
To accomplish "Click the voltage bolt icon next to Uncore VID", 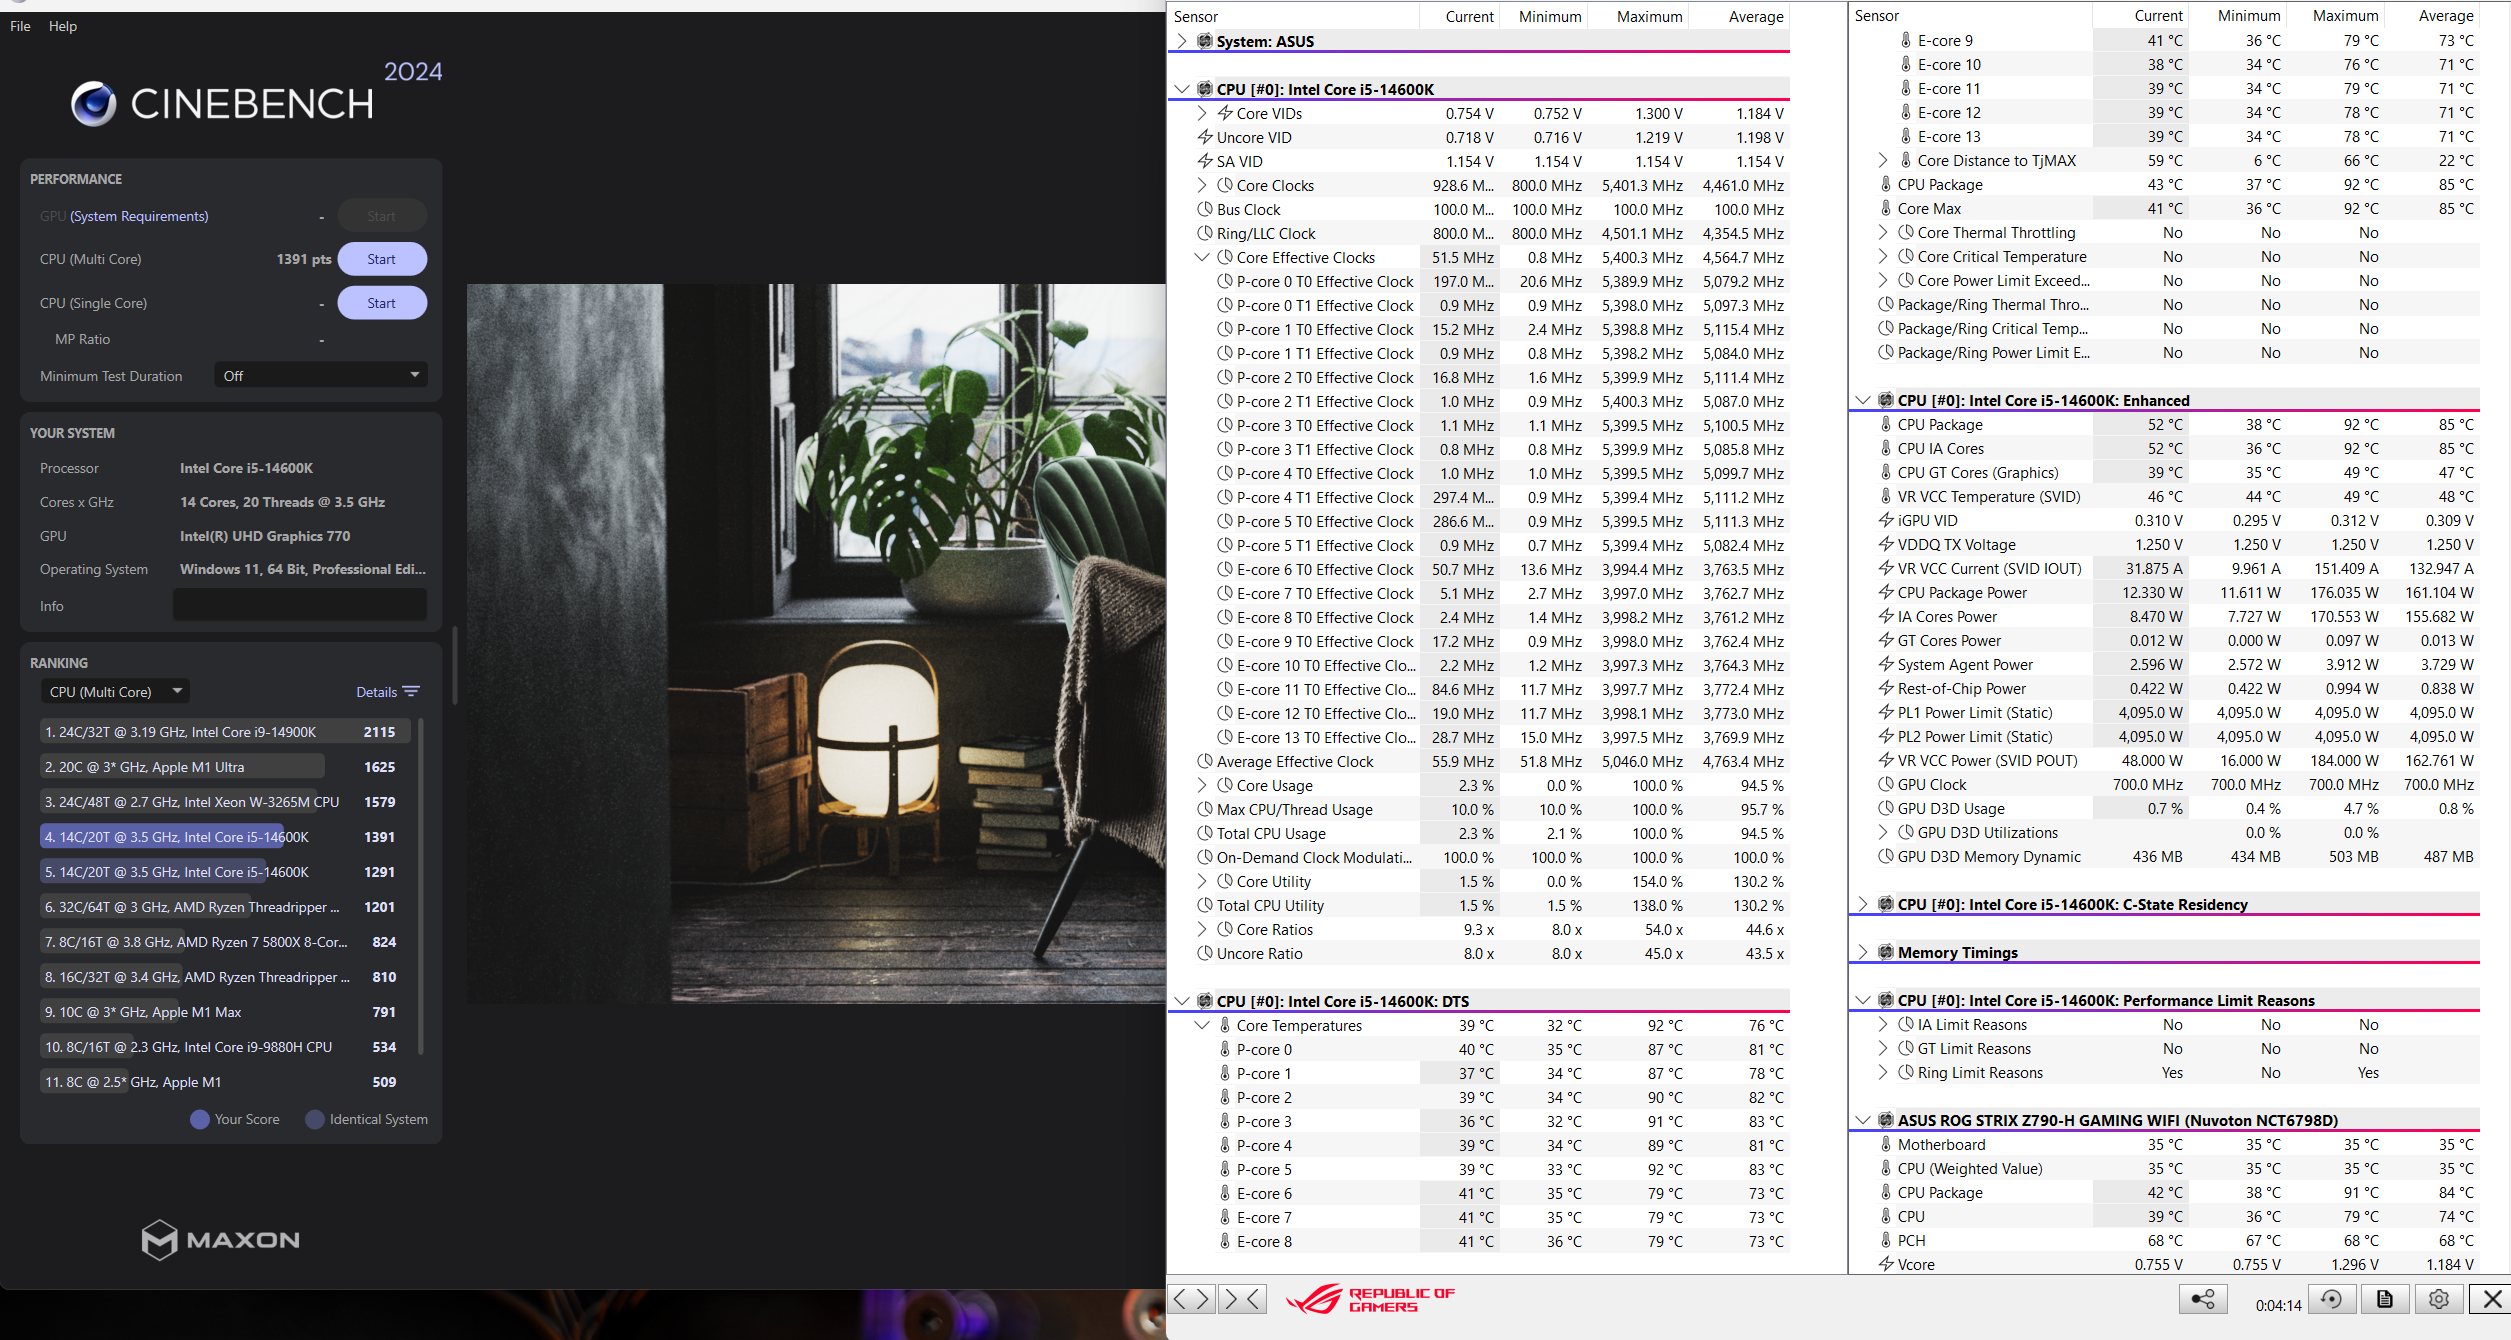I will [x=1205, y=137].
